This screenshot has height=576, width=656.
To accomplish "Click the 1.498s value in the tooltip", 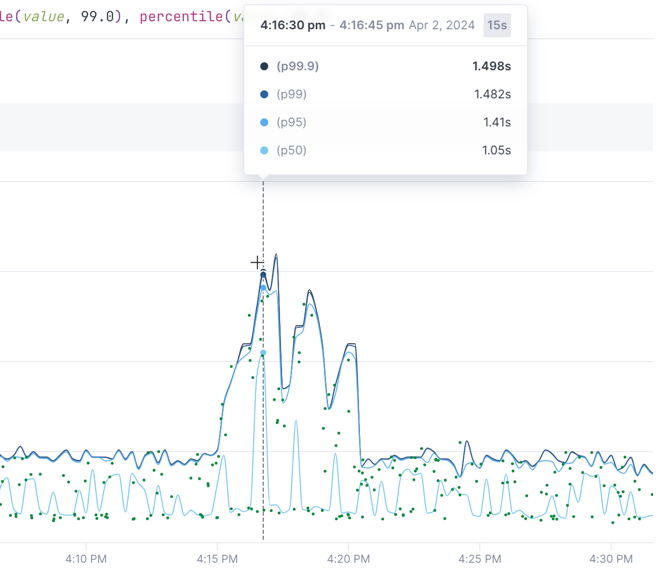I will pyautogui.click(x=491, y=67).
